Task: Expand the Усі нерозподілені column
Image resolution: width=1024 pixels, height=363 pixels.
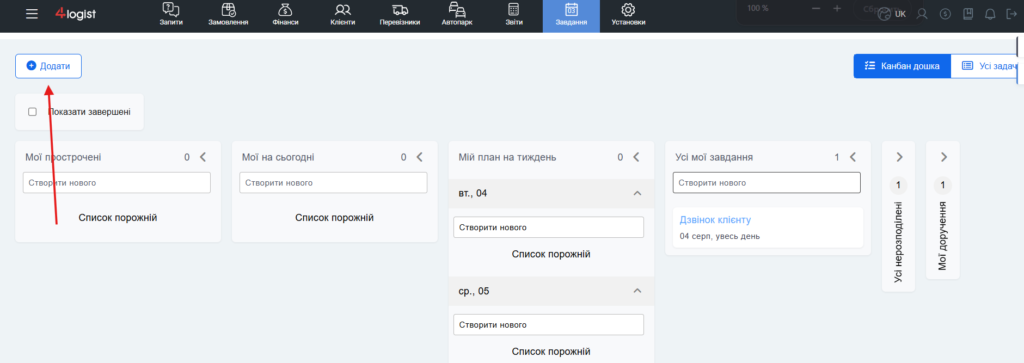Action: pyautogui.click(x=899, y=157)
